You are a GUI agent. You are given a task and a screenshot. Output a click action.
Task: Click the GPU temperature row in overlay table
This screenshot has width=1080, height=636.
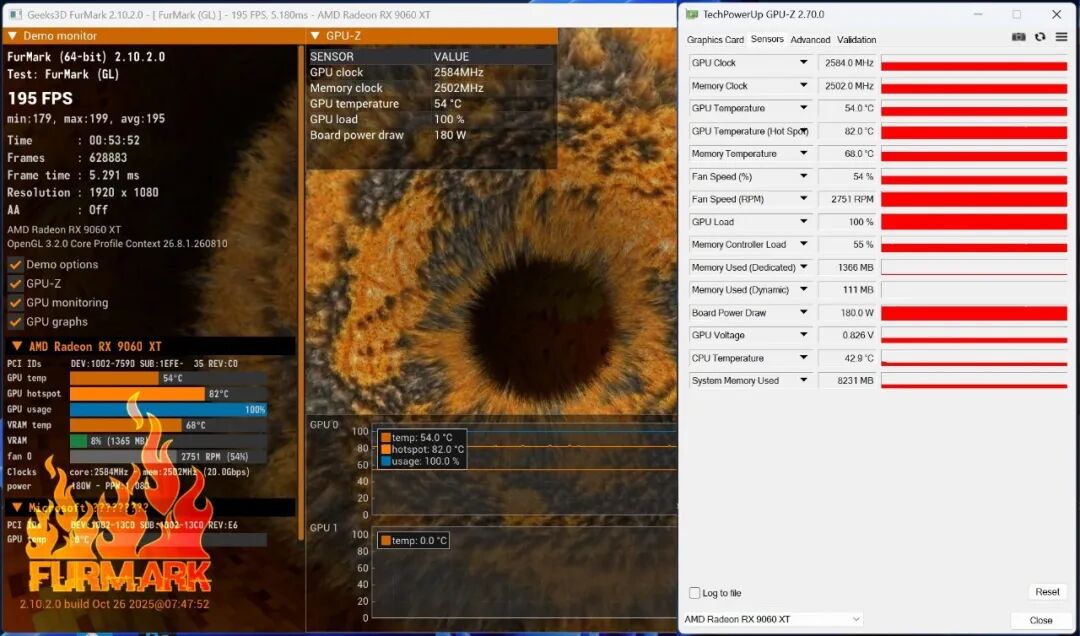(432, 103)
